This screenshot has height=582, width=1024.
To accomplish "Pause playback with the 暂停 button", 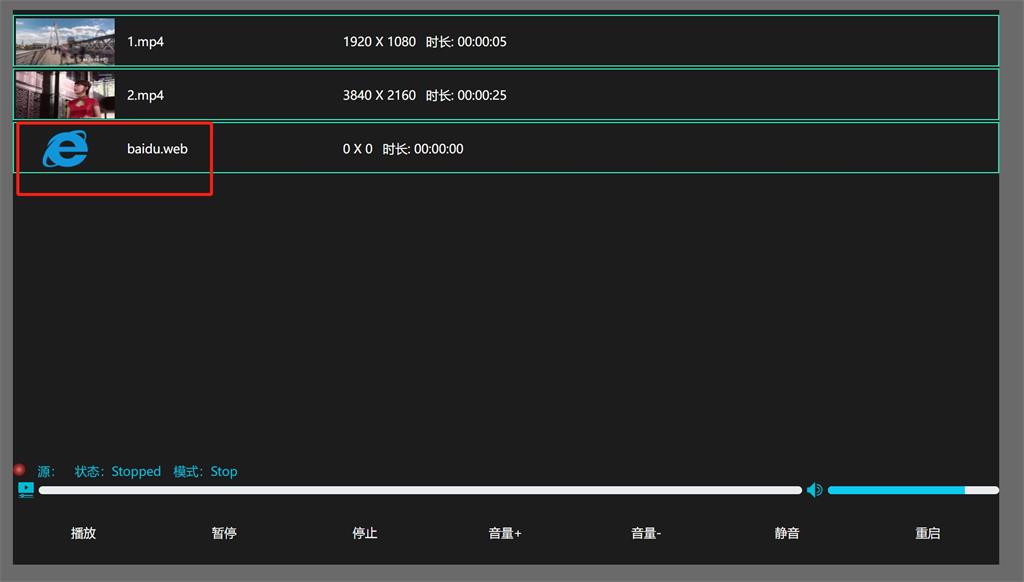I will click(x=224, y=533).
